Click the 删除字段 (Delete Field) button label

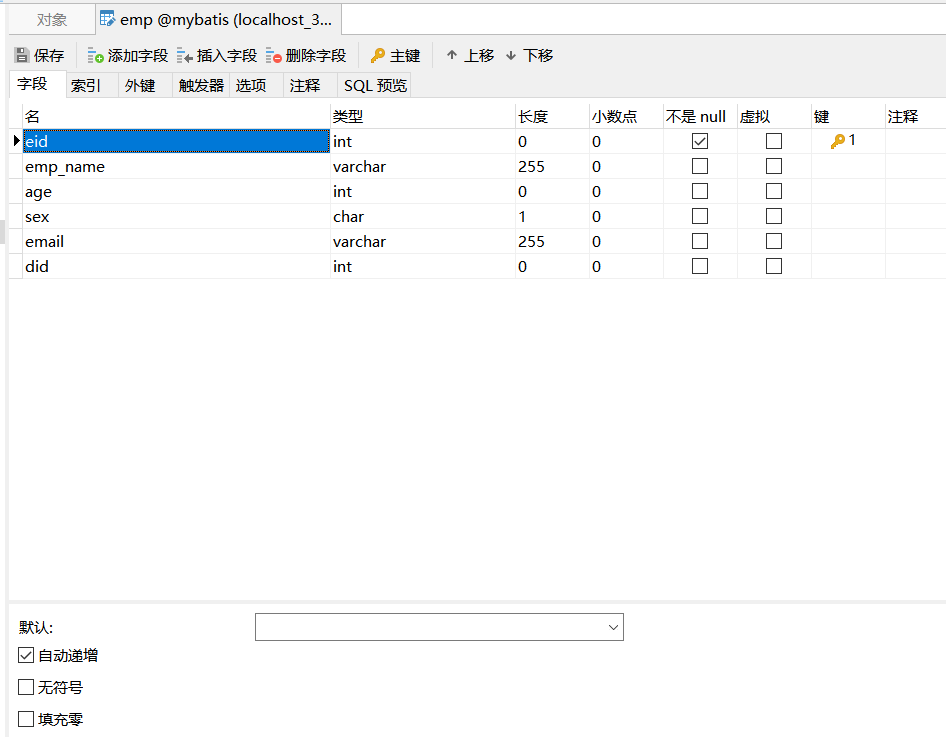point(316,55)
